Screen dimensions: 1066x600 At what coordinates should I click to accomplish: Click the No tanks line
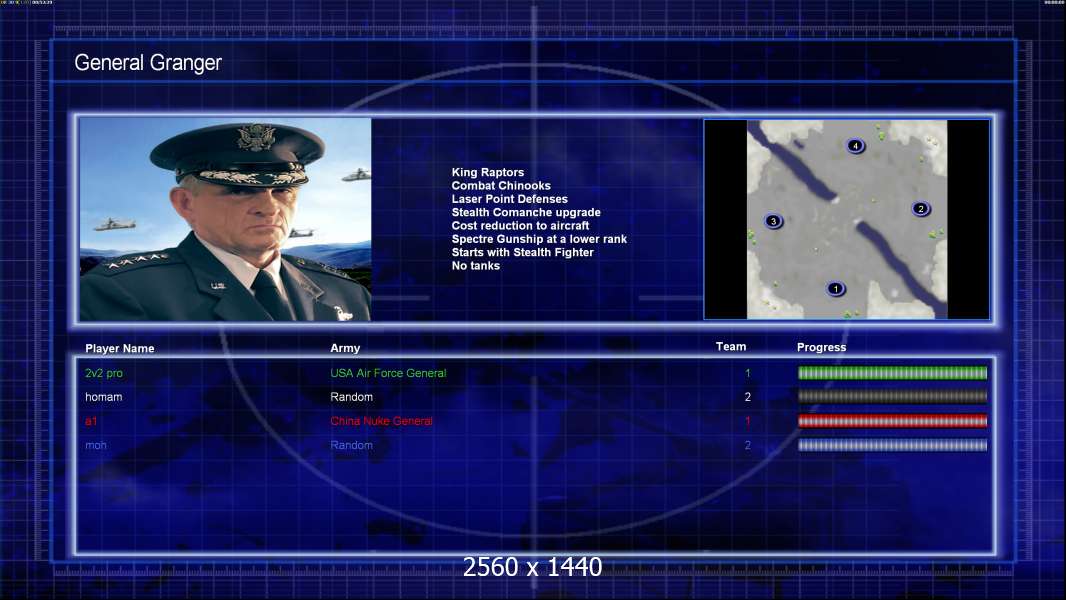[x=476, y=266]
